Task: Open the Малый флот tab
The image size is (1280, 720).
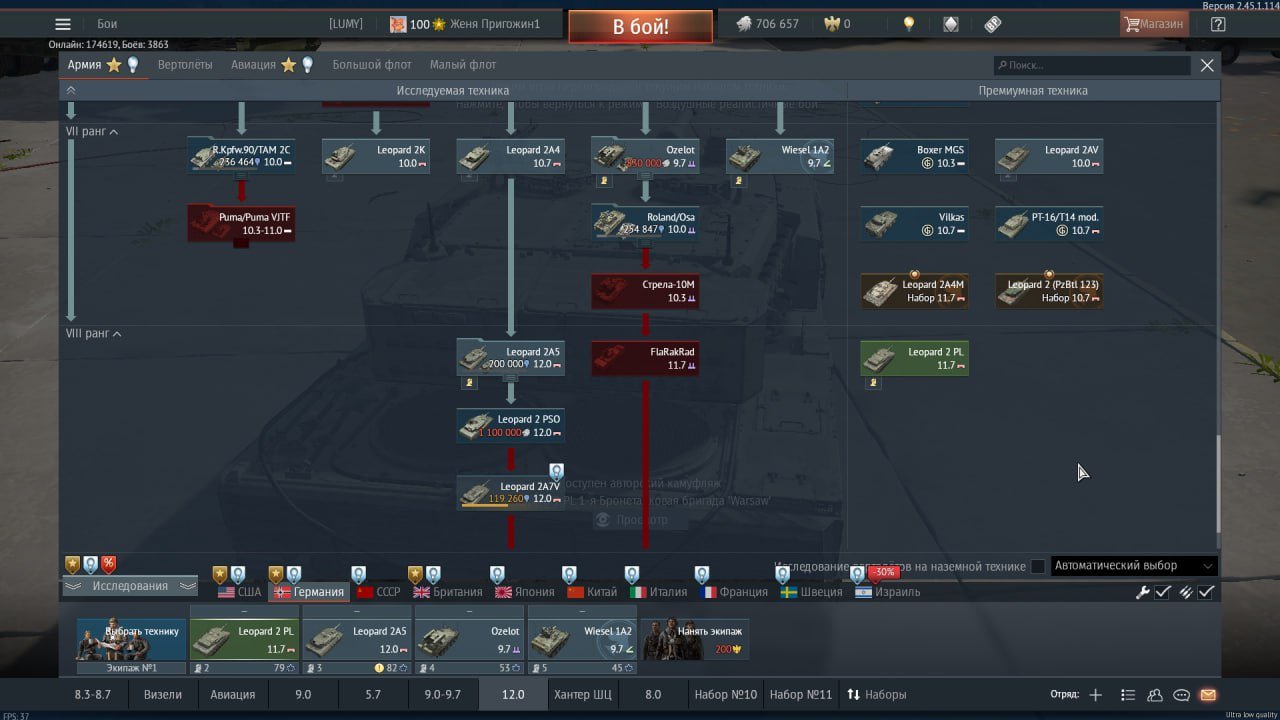Action: click(463, 65)
